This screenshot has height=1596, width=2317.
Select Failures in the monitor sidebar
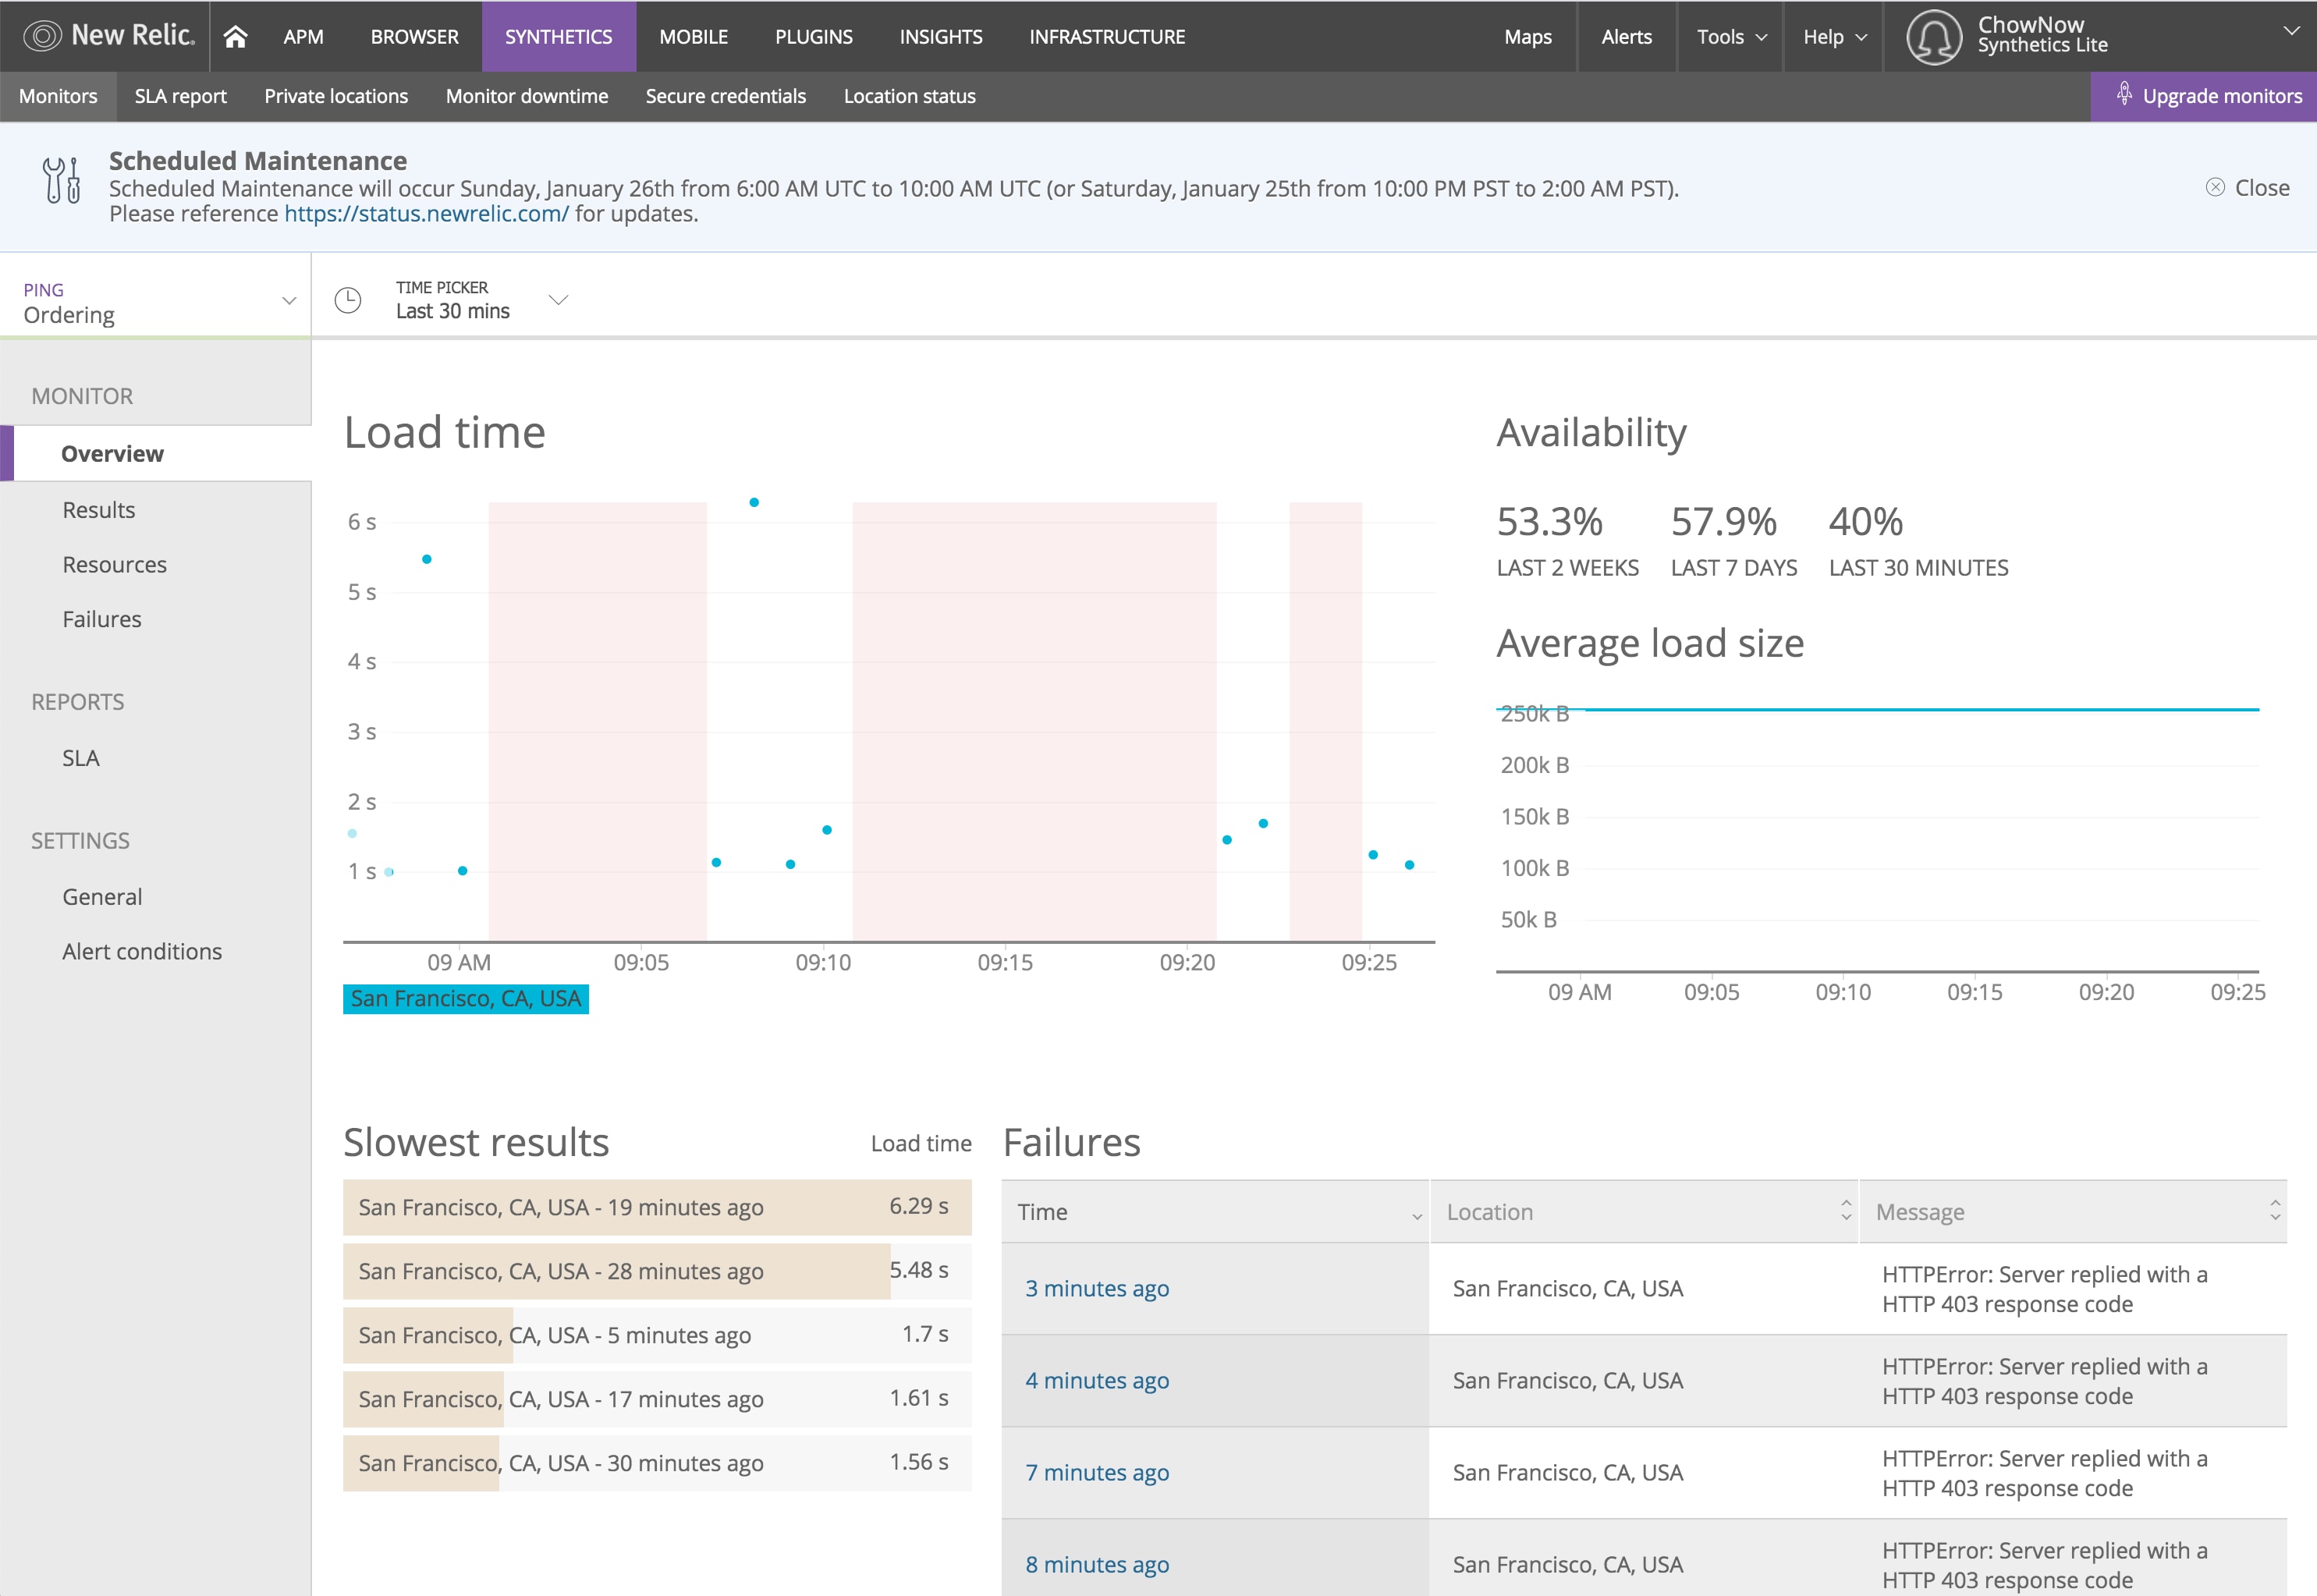pos(102,619)
